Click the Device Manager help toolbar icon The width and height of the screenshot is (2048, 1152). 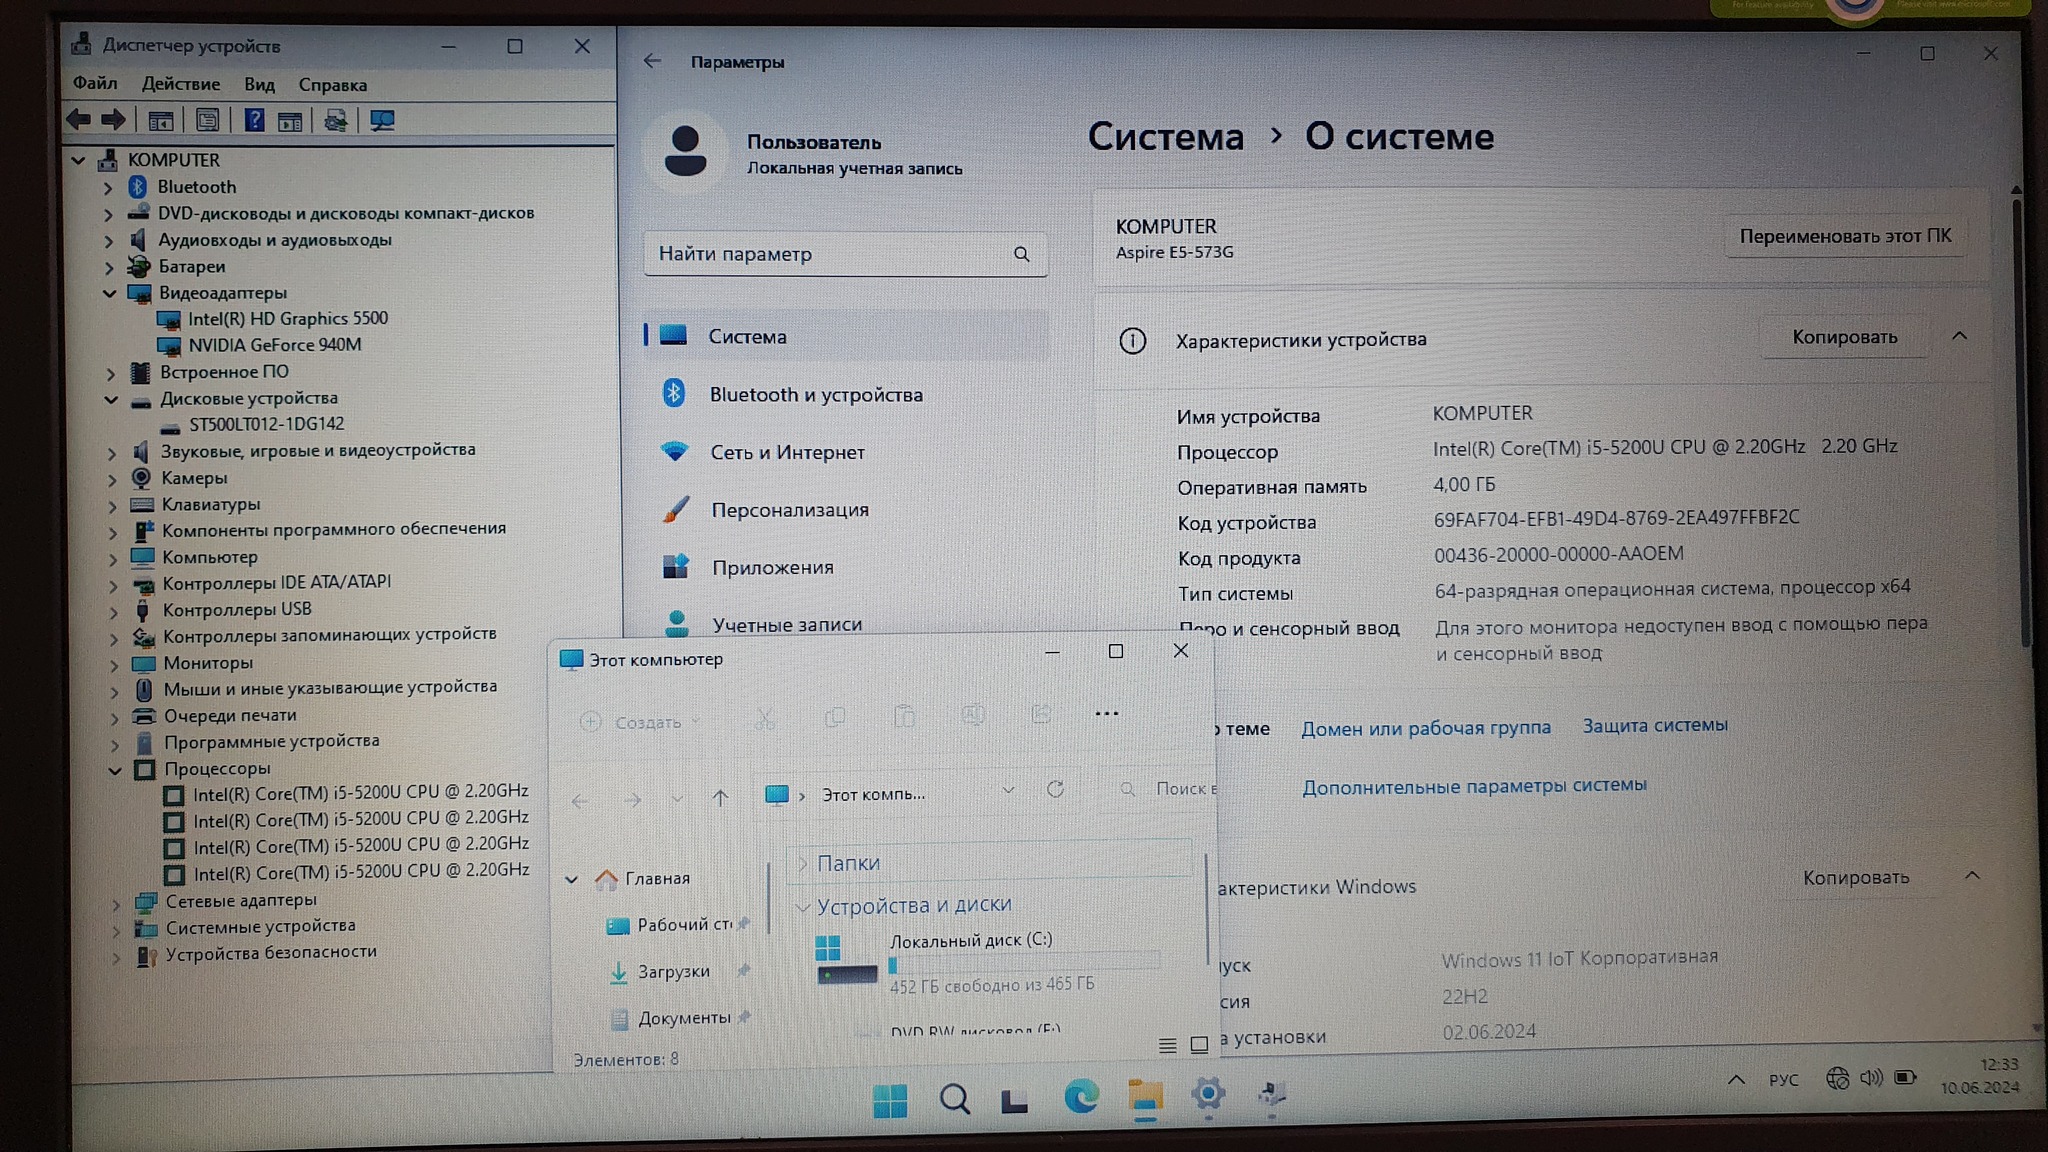pyautogui.click(x=254, y=121)
